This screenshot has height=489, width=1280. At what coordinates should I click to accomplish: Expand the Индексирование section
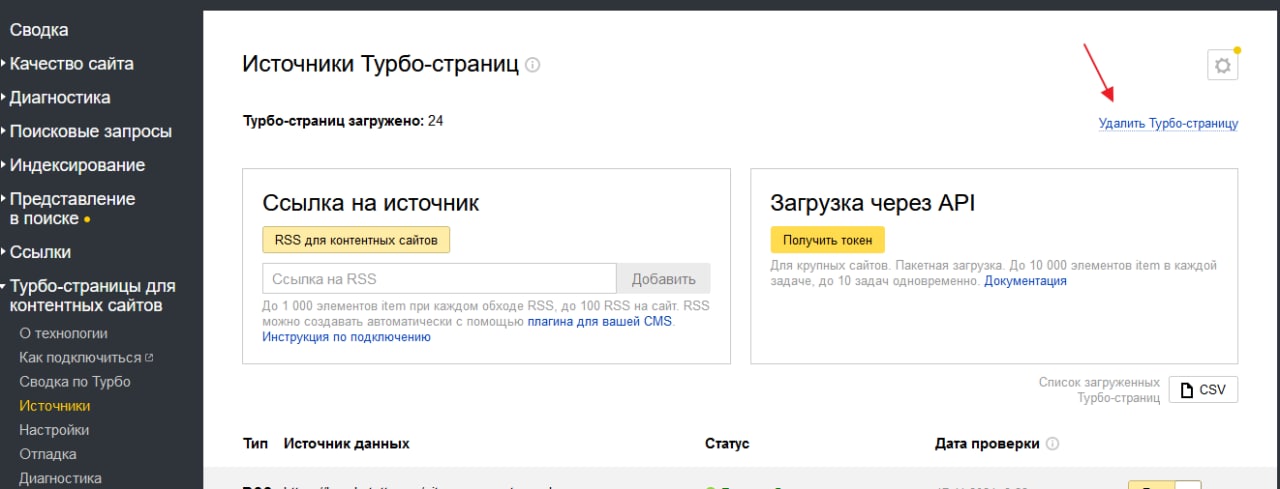tap(77, 165)
